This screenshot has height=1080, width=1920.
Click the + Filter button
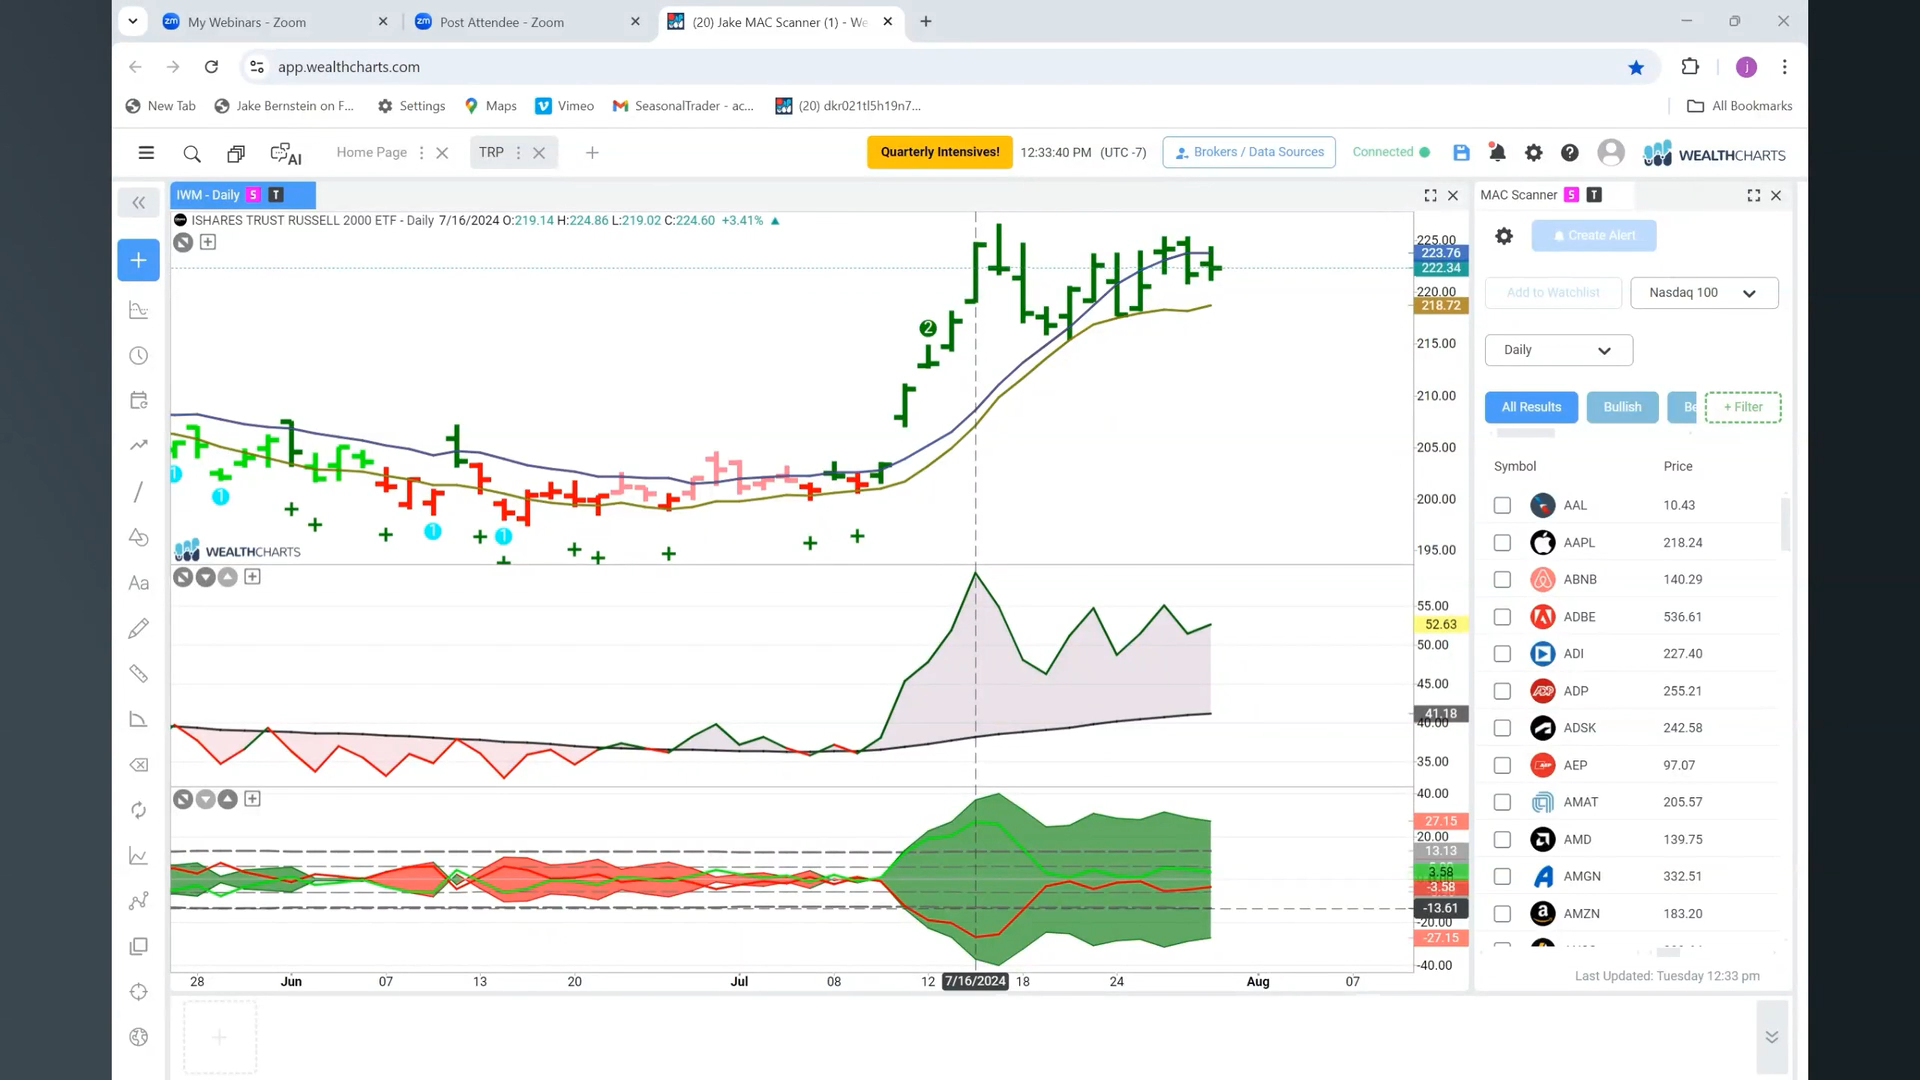(1743, 407)
